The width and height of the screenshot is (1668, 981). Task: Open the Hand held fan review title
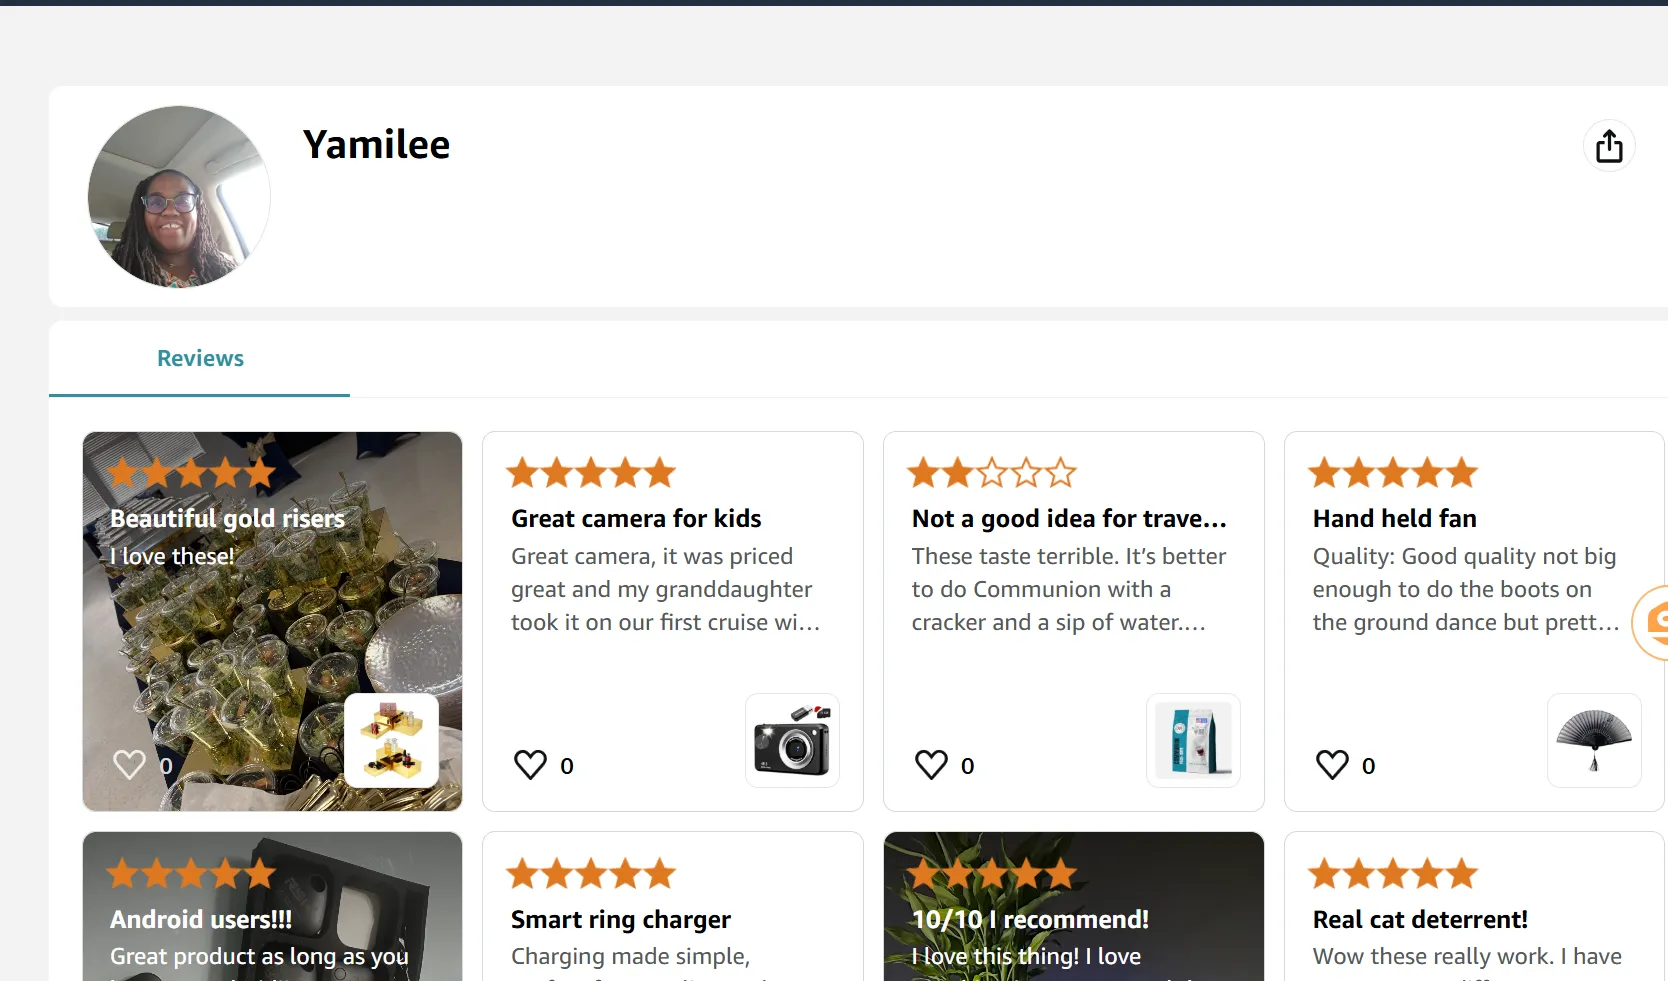coord(1394,518)
